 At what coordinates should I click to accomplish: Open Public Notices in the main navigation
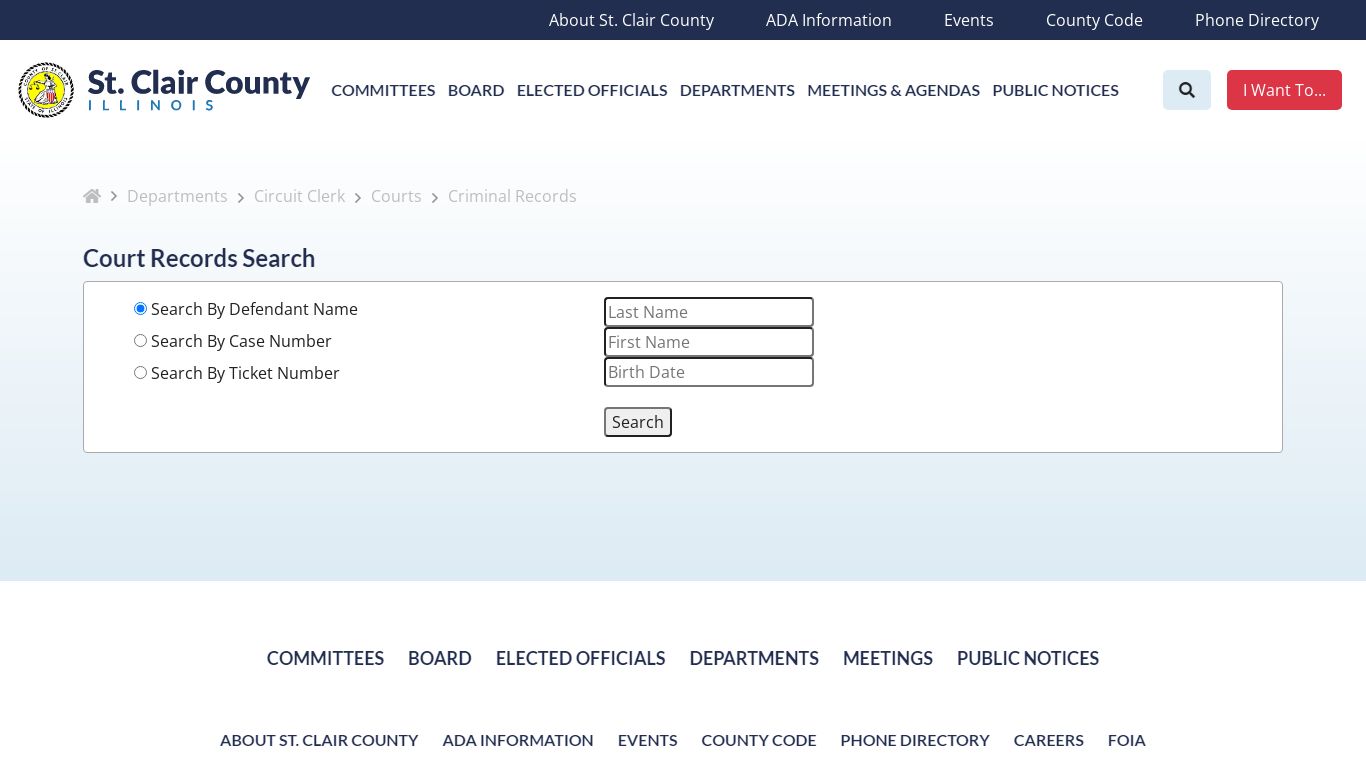1055,90
